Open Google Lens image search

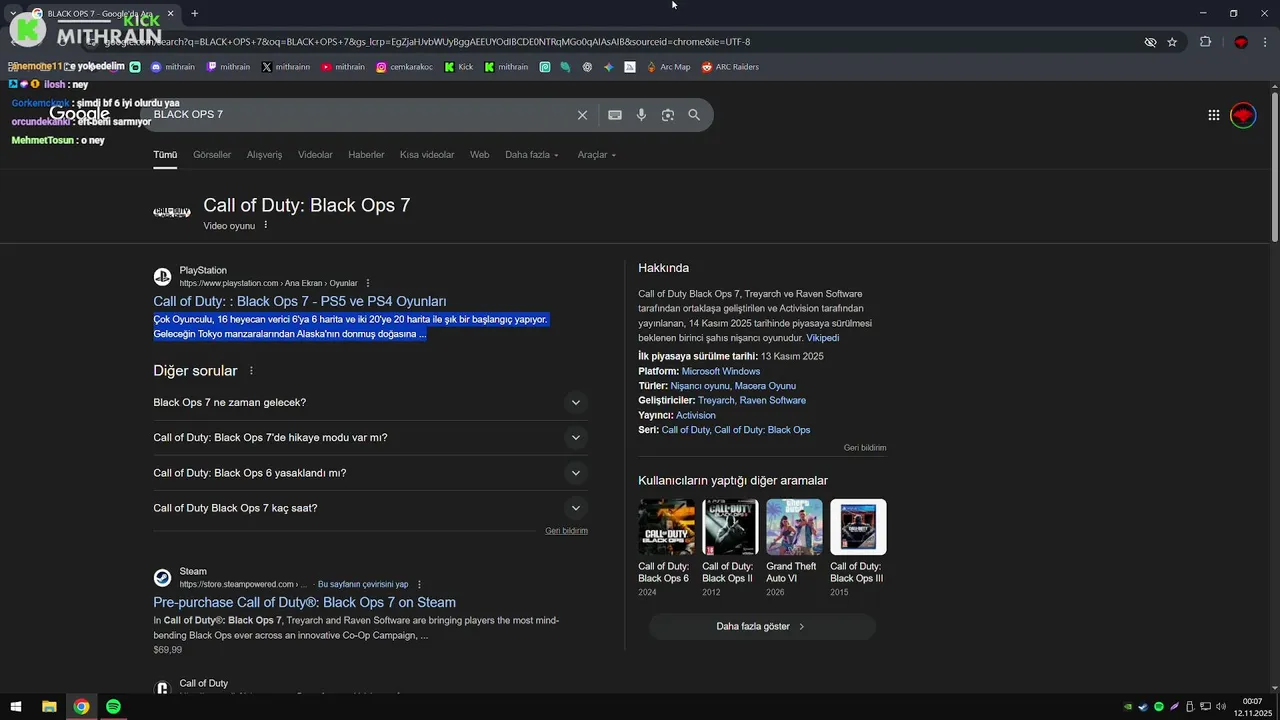(x=668, y=115)
